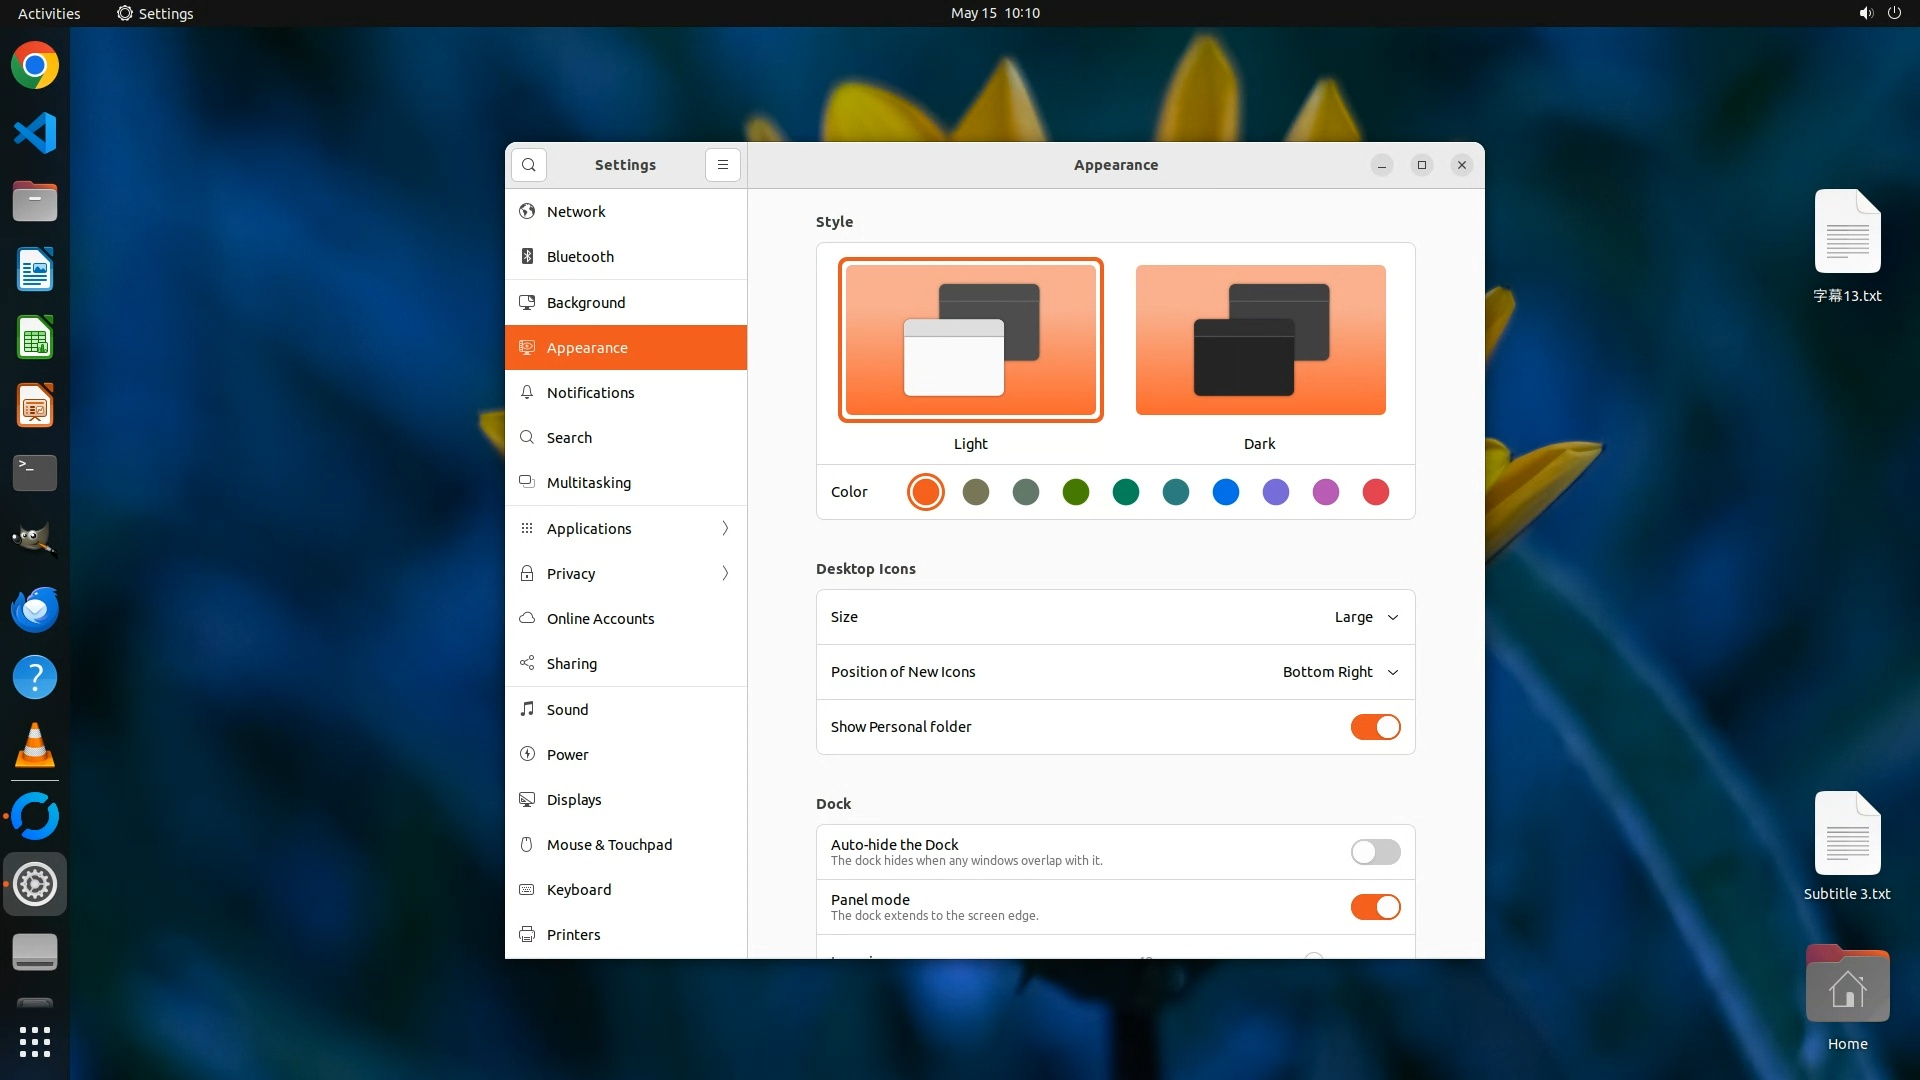Enable Auto-hide the Dock switch
This screenshot has height=1080, width=1920.
tap(1375, 852)
